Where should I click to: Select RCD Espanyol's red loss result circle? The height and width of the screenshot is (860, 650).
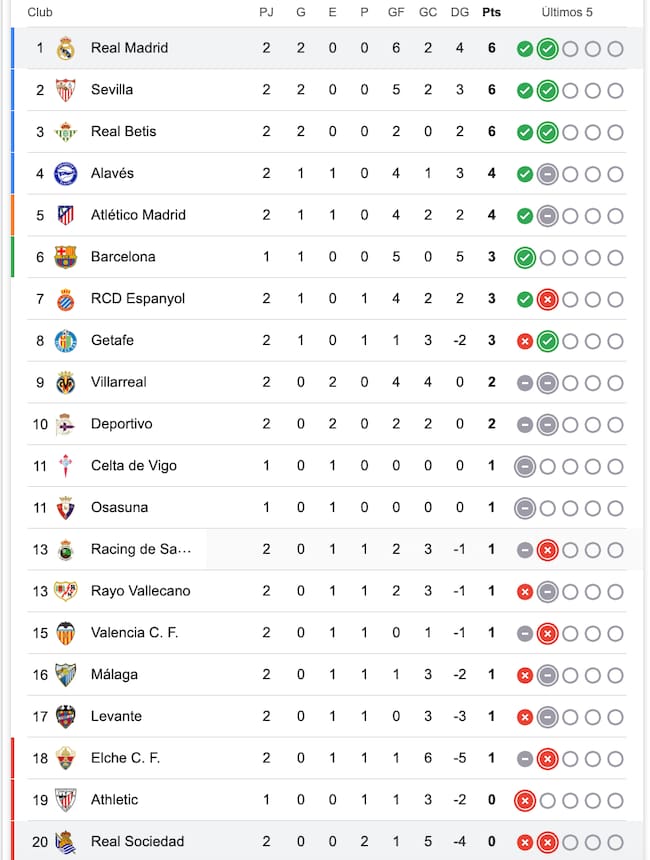(547, 299)
